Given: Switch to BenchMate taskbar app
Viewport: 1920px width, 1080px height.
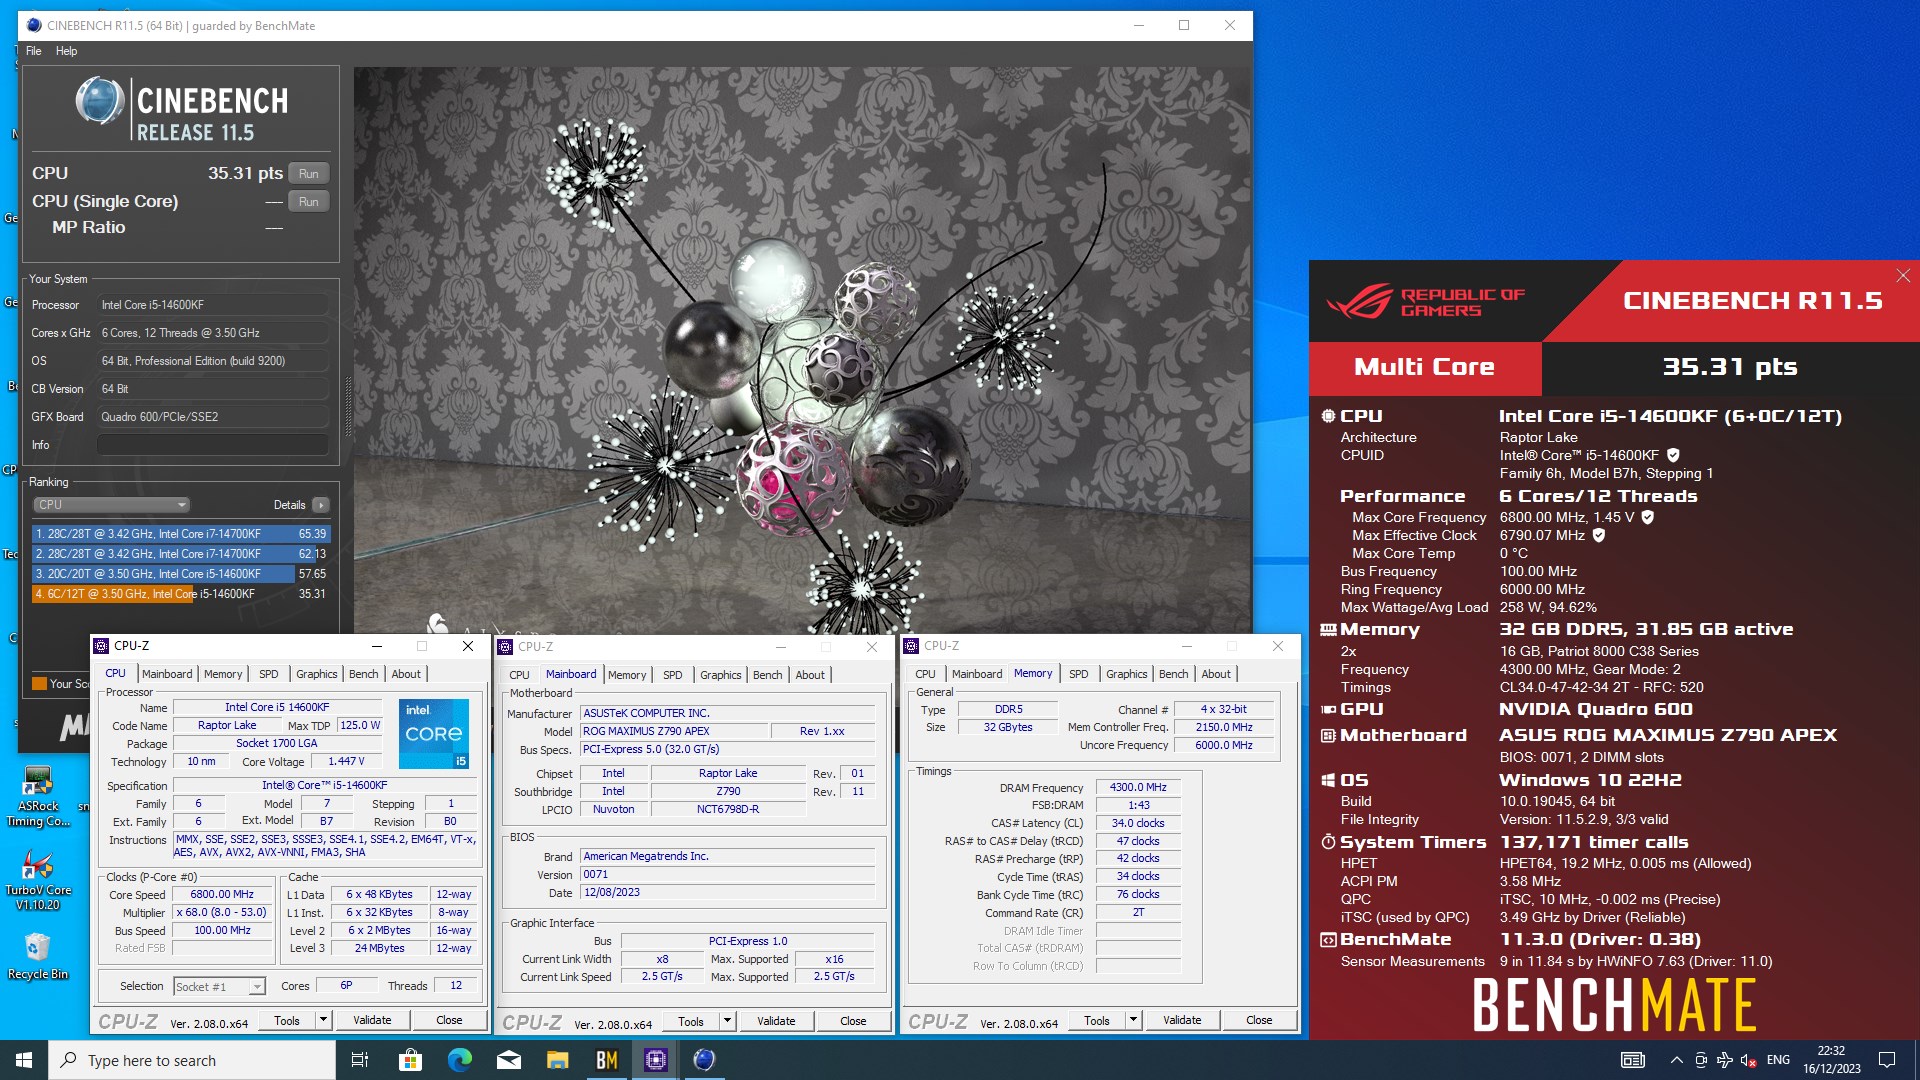Looking at the screenshot, I should point(606,1060).
